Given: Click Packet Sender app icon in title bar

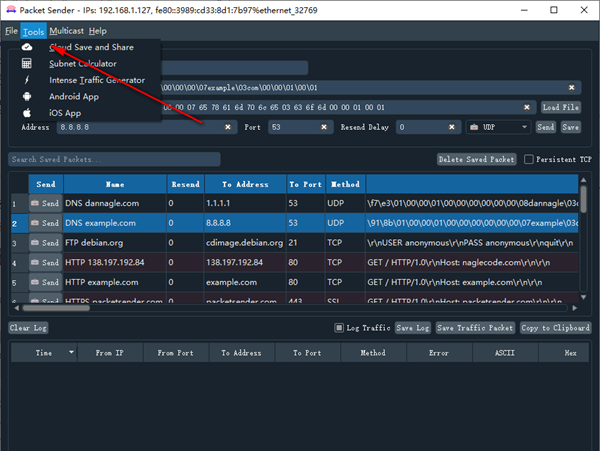Looking at the screenshot, I should pos(11,10).
